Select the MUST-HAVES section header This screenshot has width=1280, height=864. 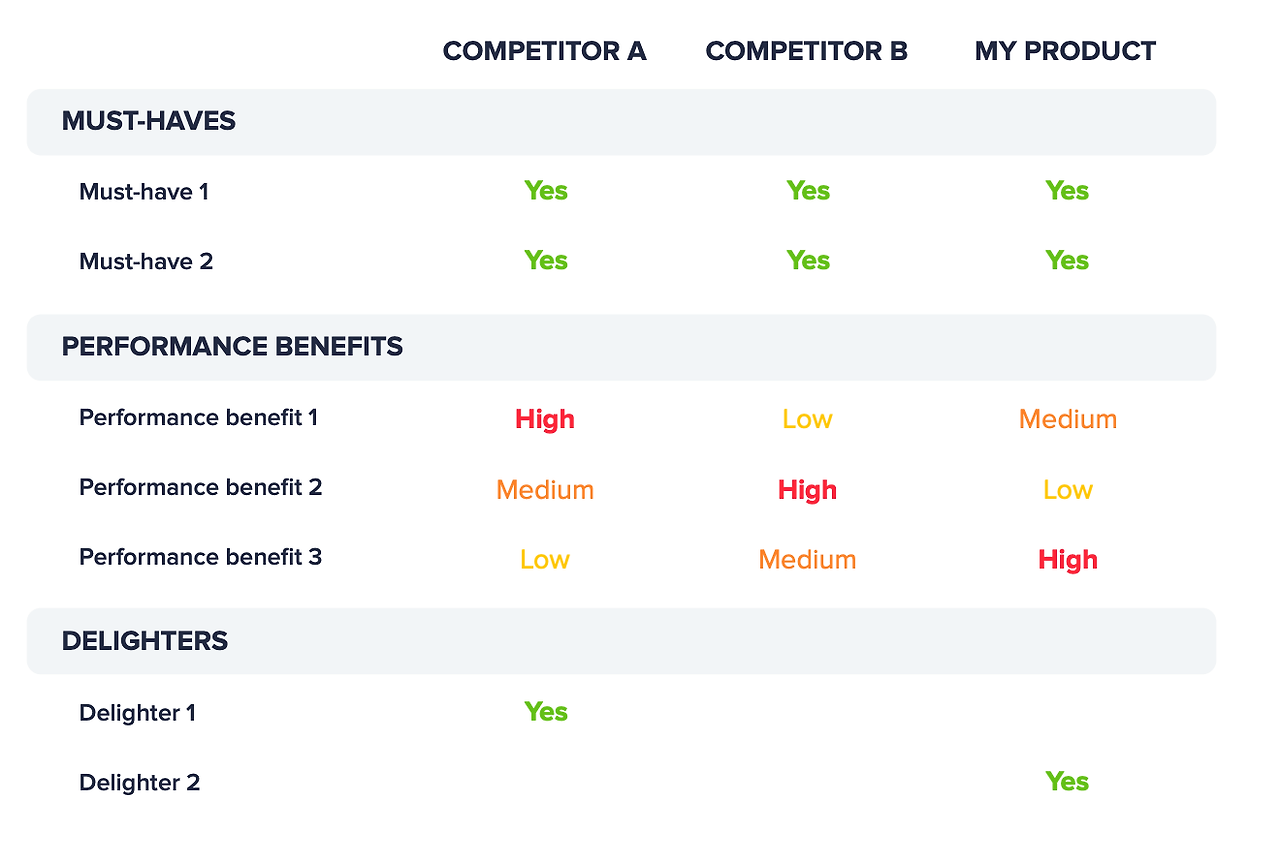tap(621, 122)
